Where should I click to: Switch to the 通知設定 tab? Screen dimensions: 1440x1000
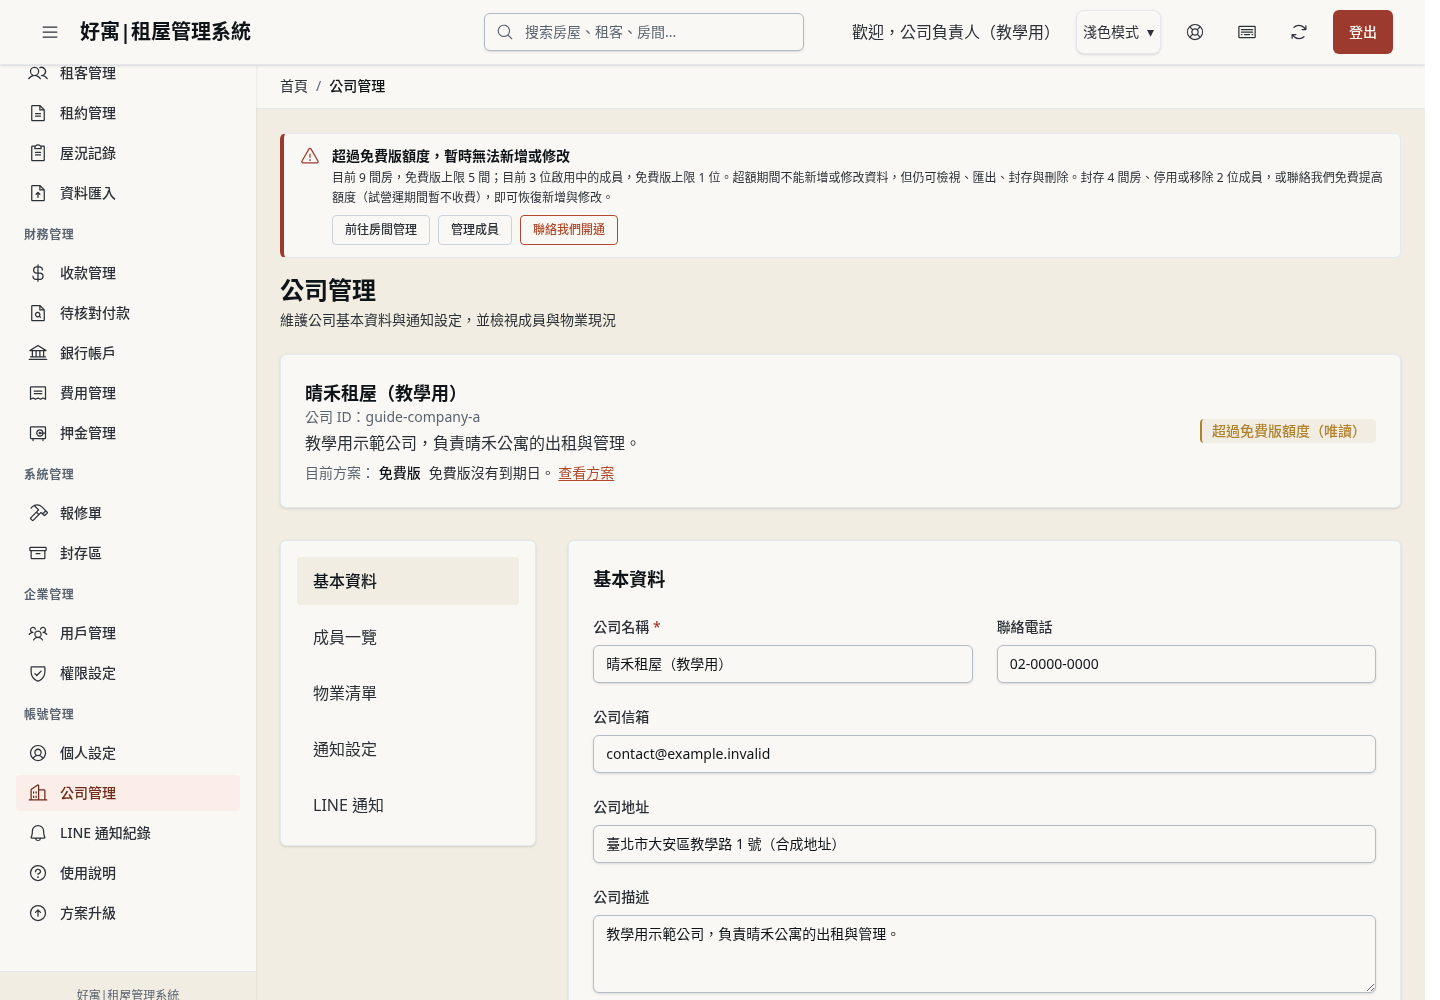pyautogui.click(x=408, y=749)
